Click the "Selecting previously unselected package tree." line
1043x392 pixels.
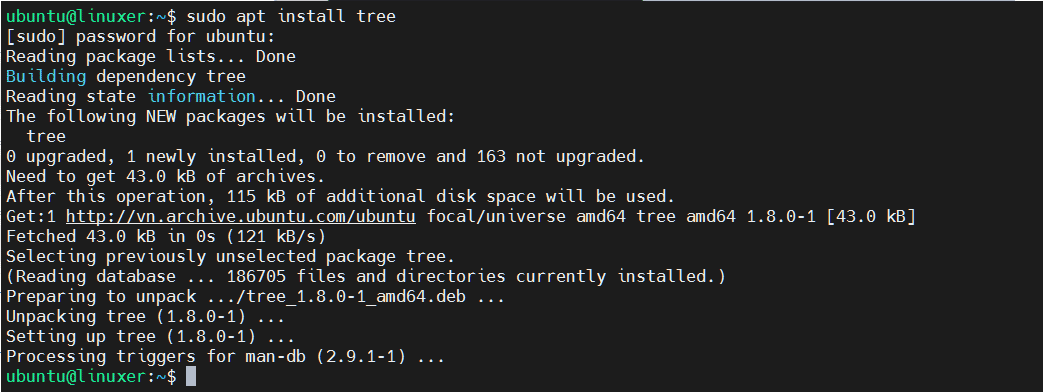[230, 256]
